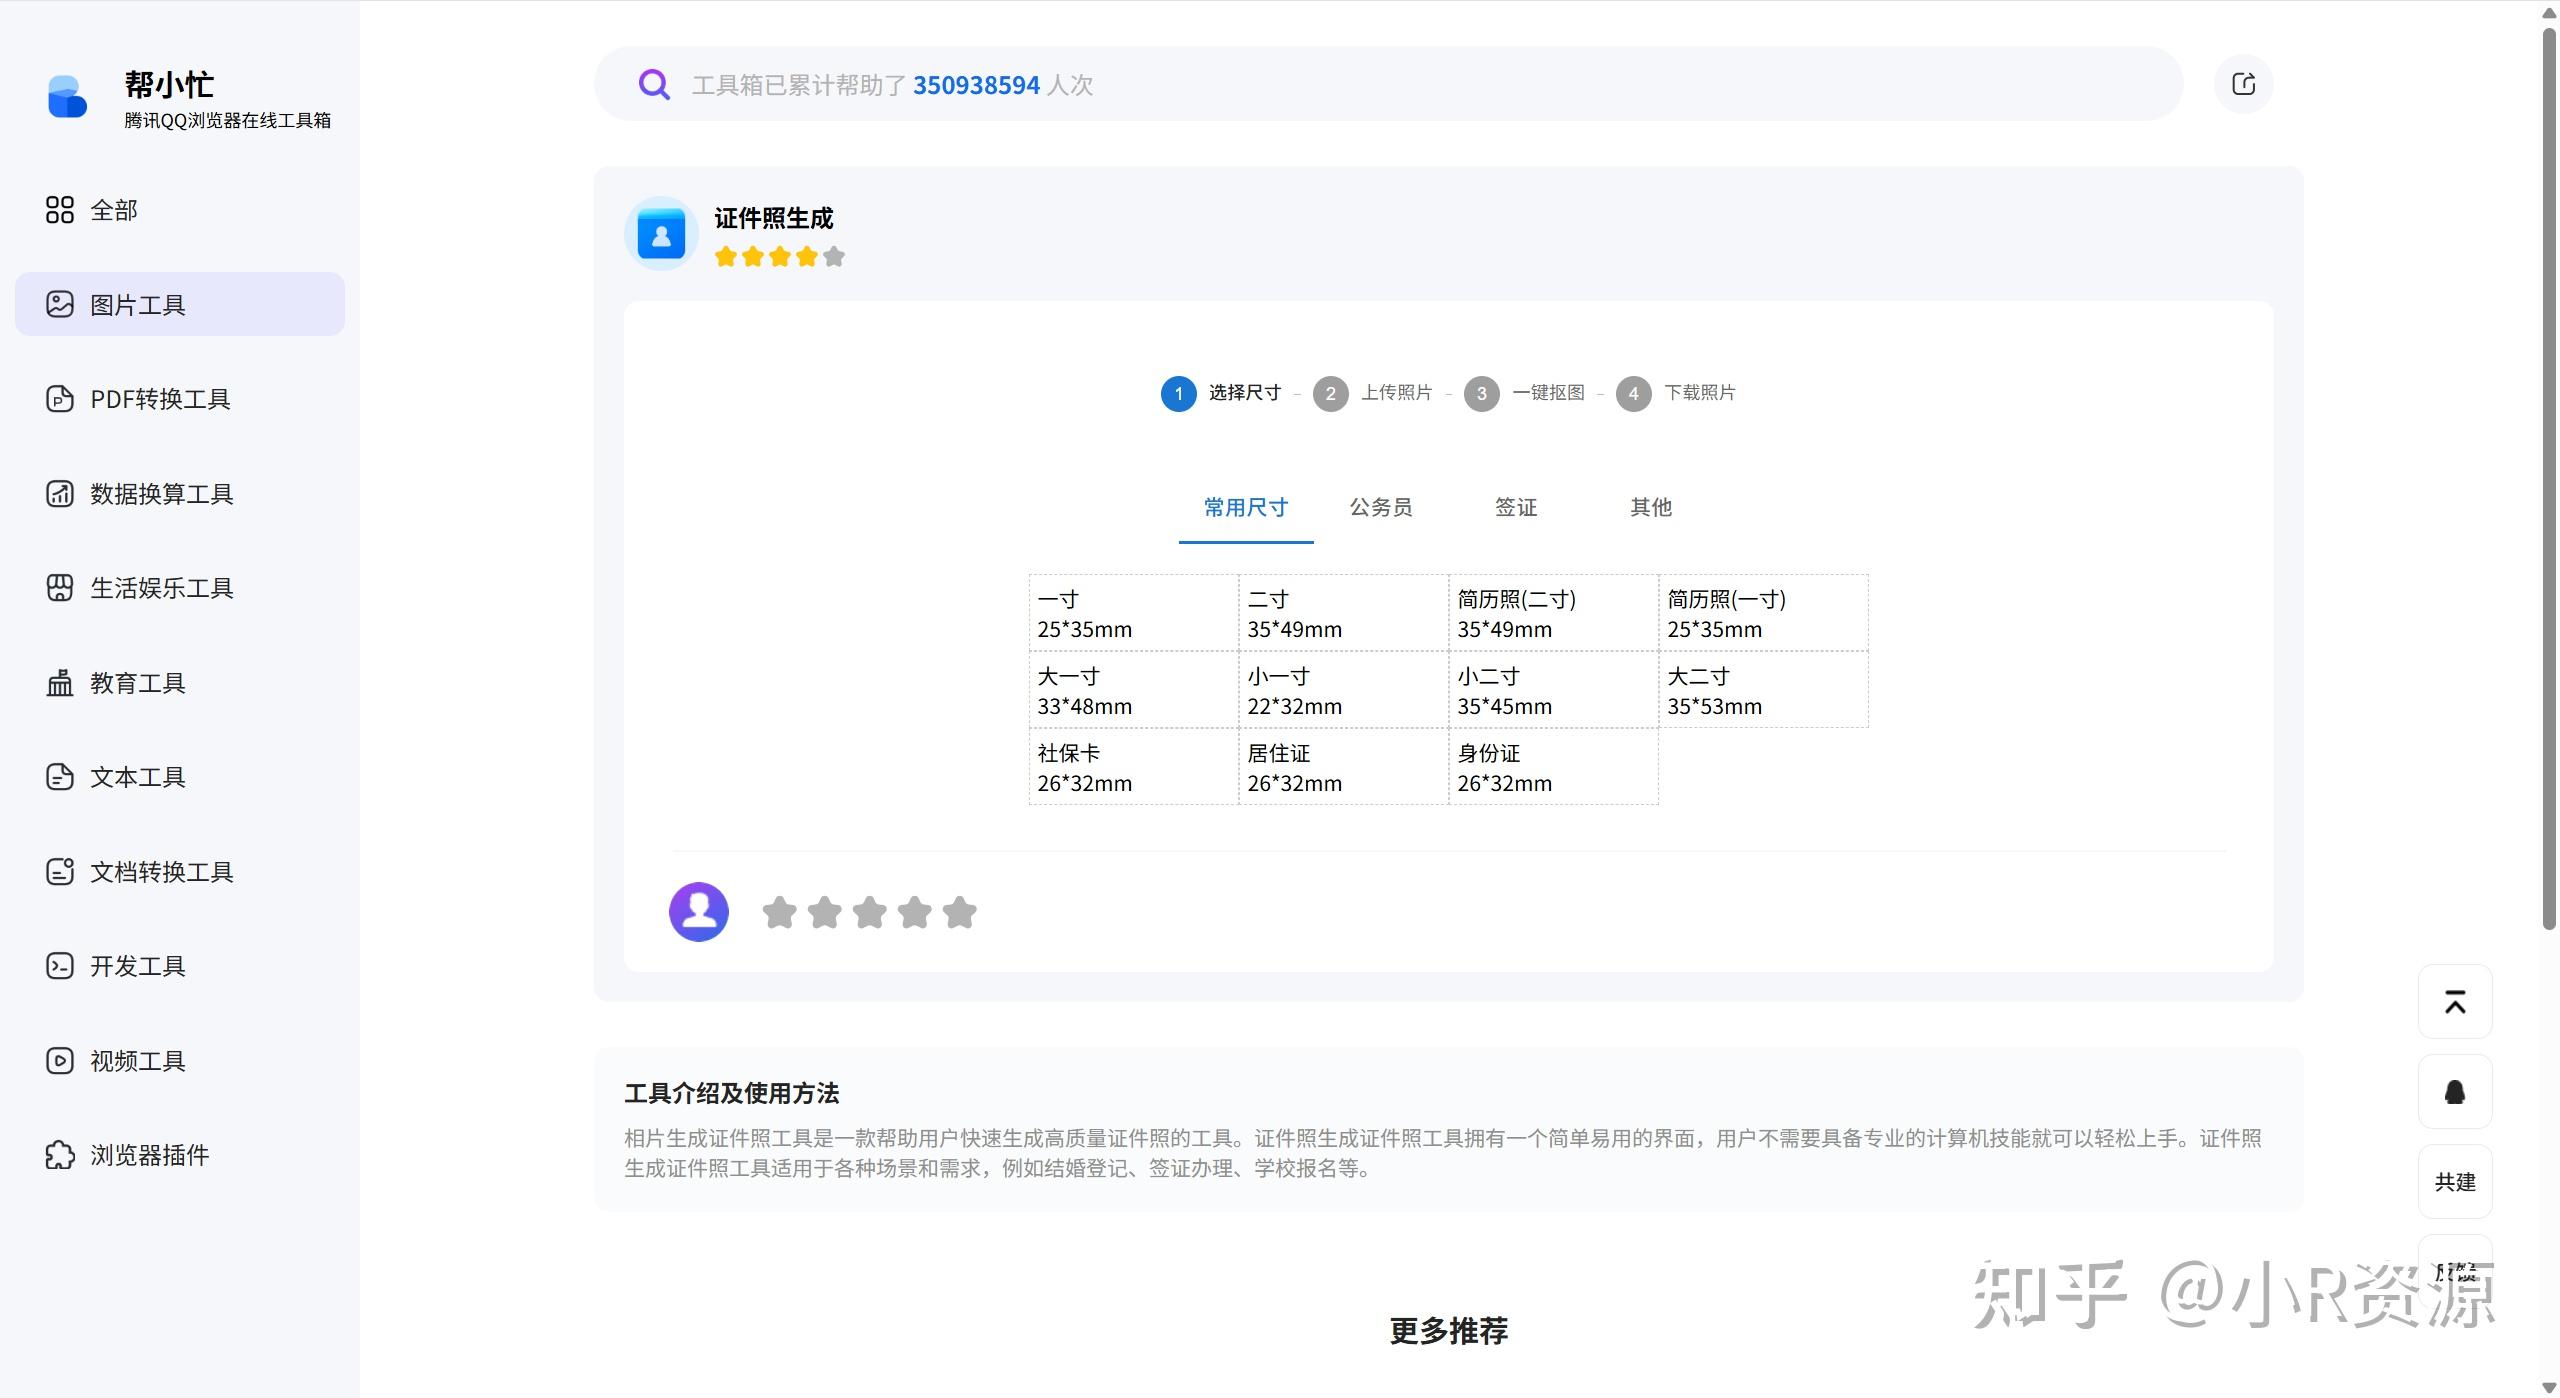Click the 帮小忙 logo icon

click(67, 97)
